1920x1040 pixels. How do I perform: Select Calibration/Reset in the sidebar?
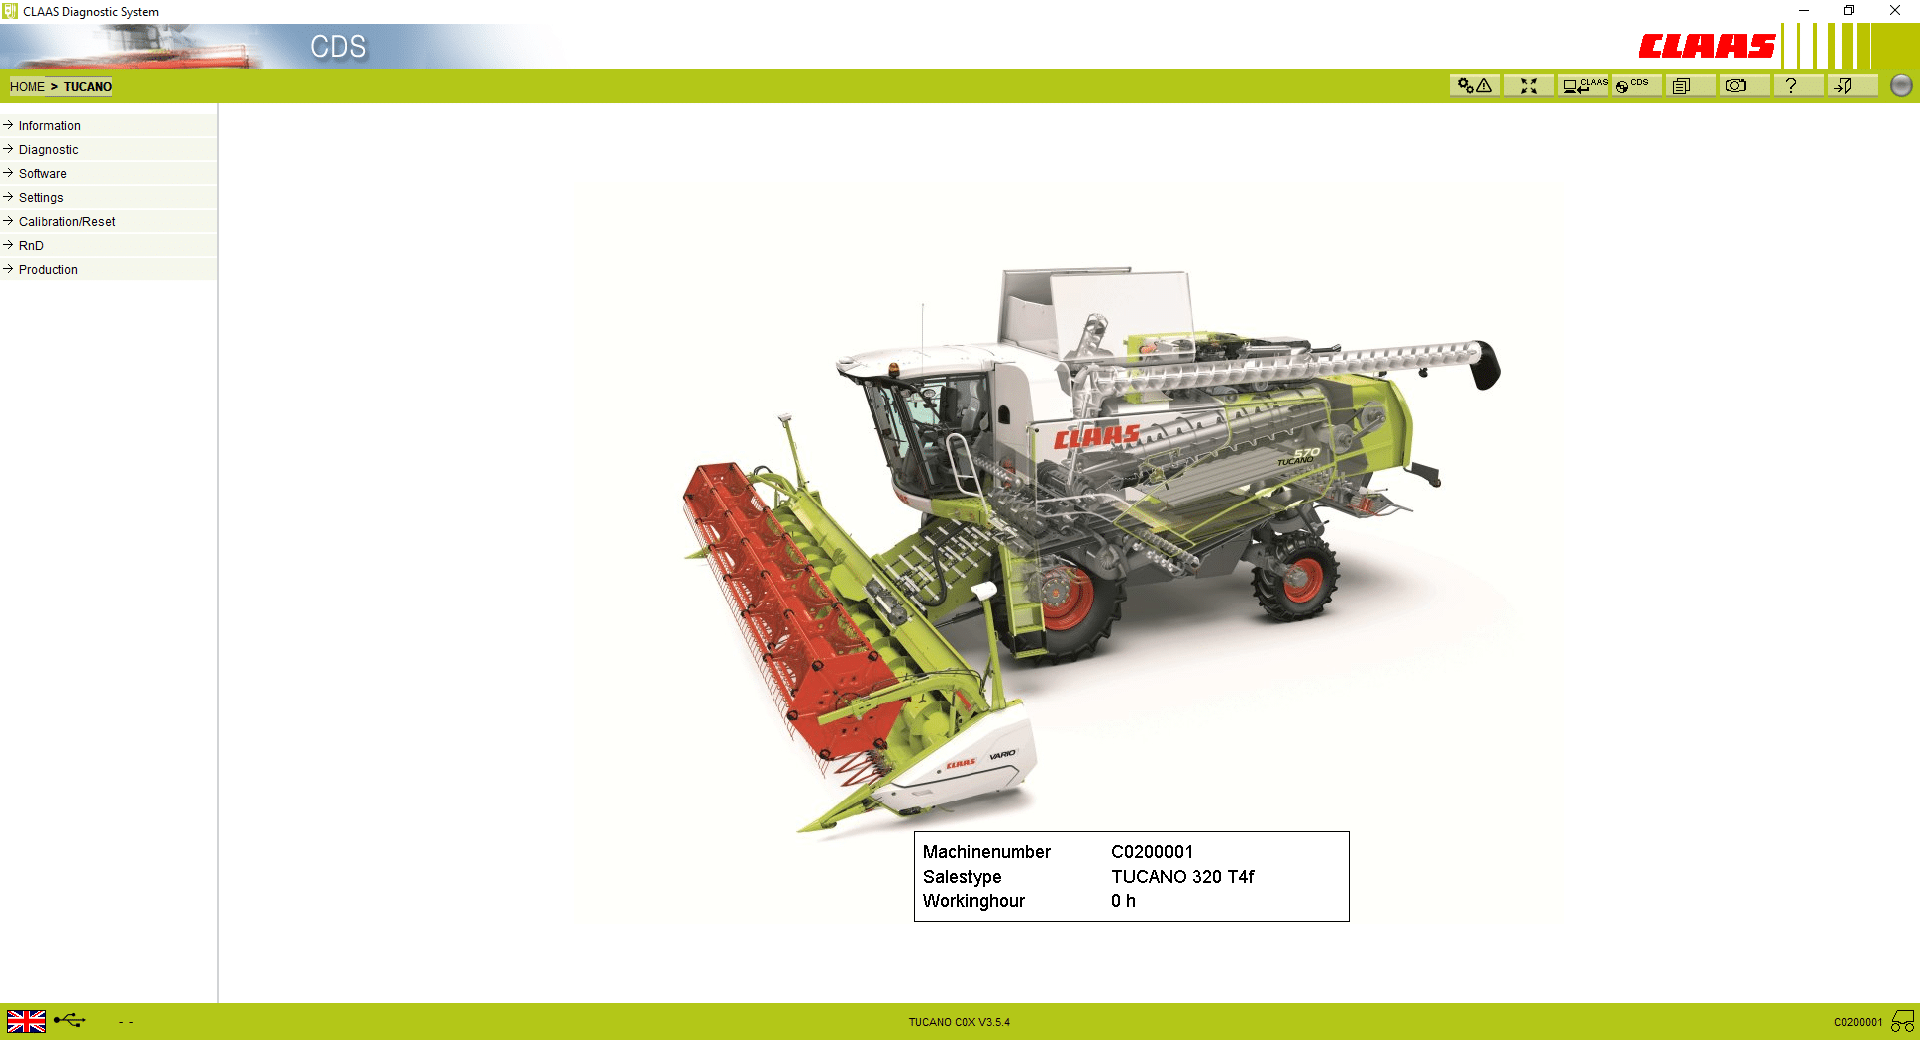pos(66,222)
